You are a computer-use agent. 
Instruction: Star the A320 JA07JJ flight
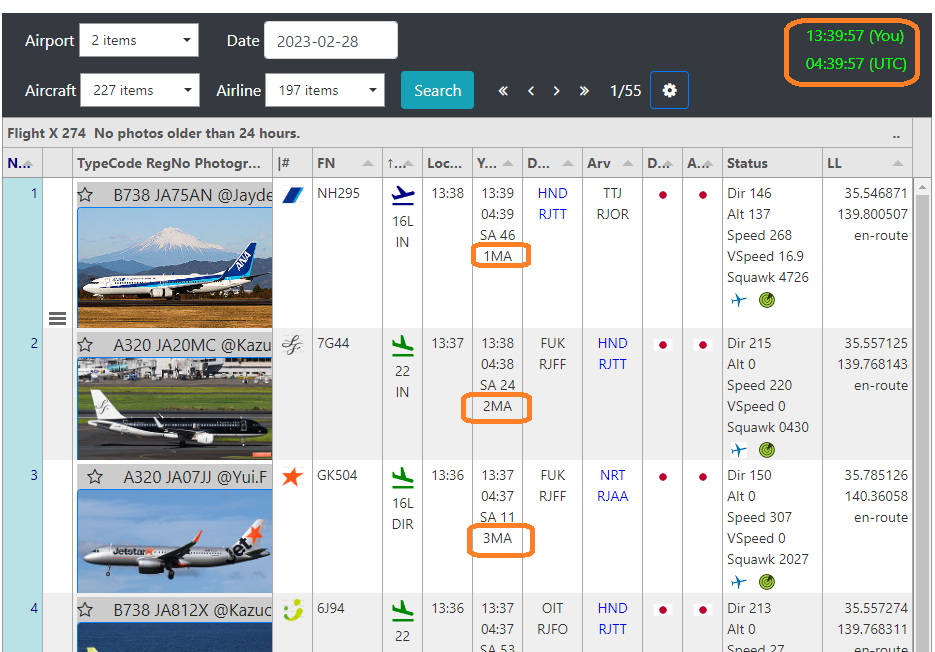pyautogui.click(x=95, y=477)
